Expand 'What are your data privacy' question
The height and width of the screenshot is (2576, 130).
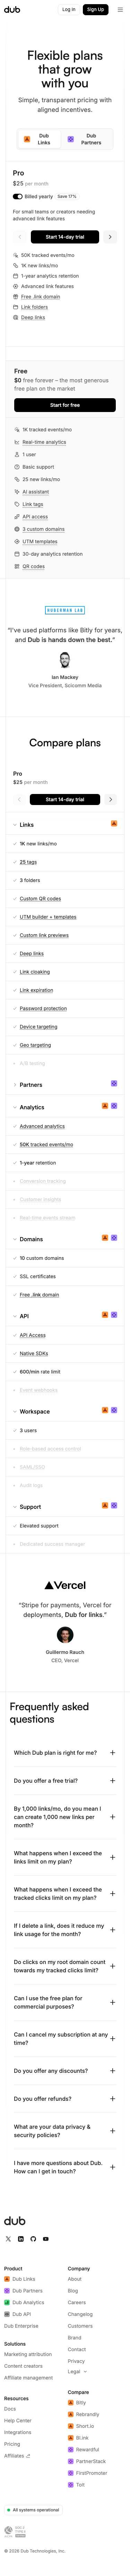pos(65,2131)
